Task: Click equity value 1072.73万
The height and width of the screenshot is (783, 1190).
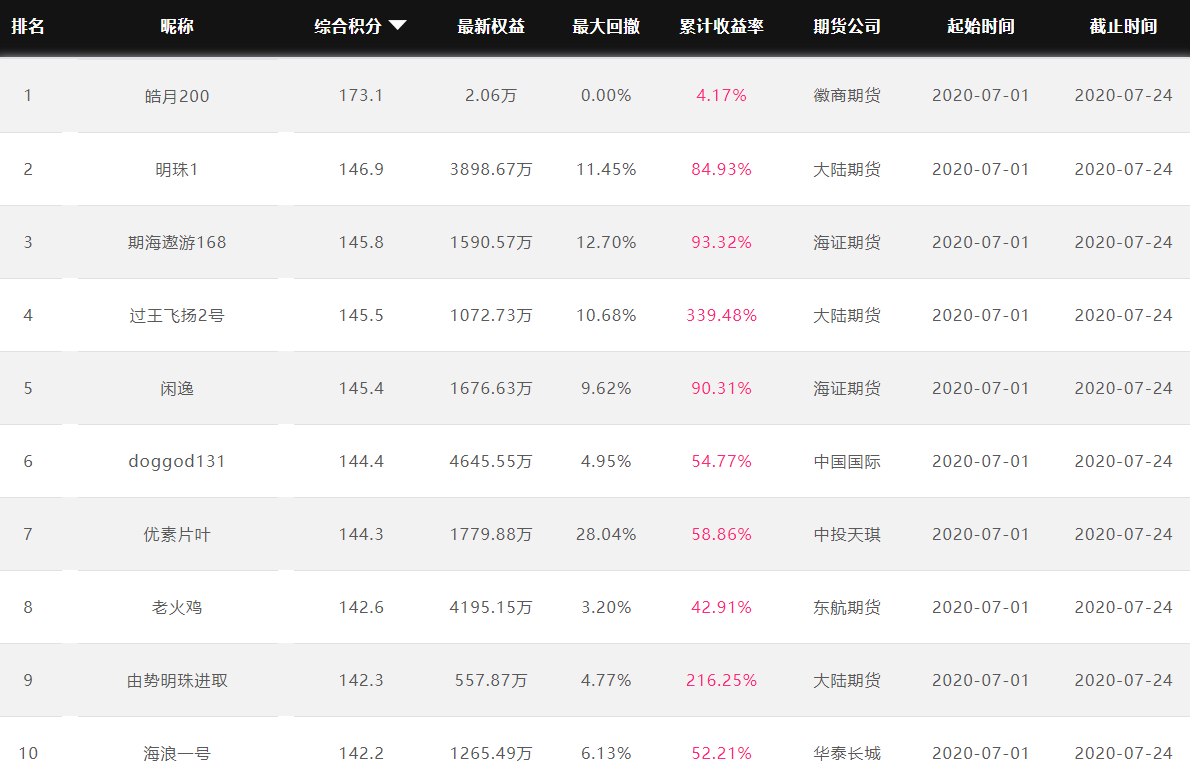Action: coord(491,315)
